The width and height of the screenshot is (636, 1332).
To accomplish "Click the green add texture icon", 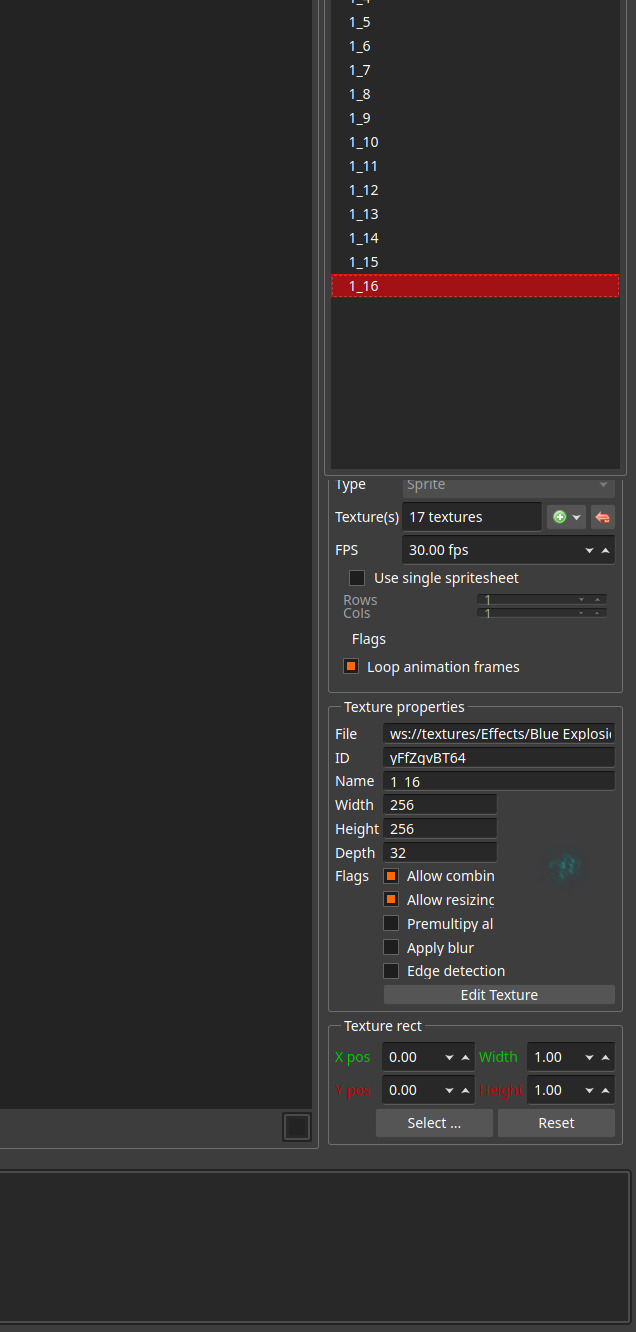I will point(560,517).
